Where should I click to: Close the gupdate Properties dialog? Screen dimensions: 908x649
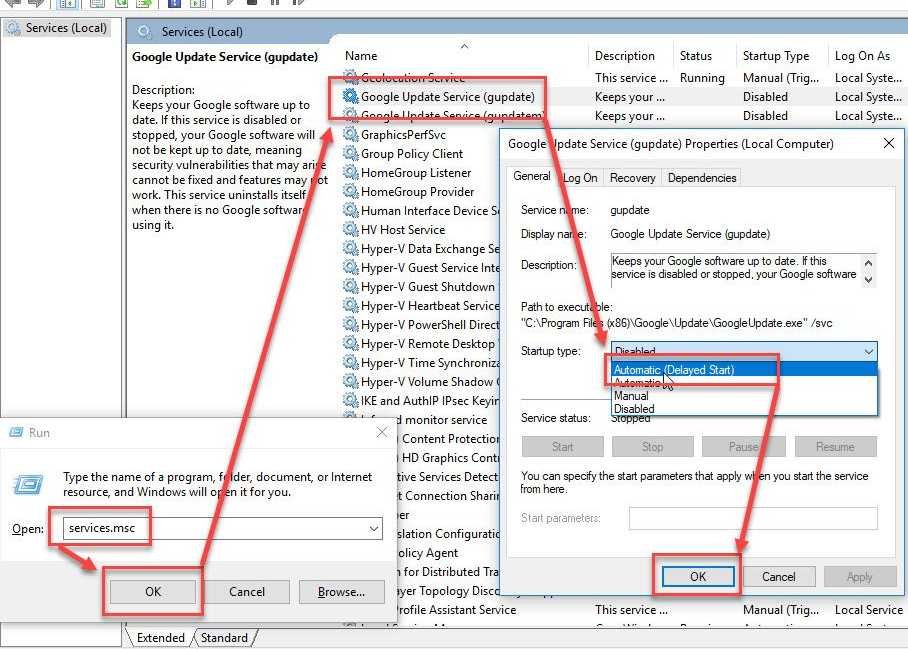[x=889, y=143]
